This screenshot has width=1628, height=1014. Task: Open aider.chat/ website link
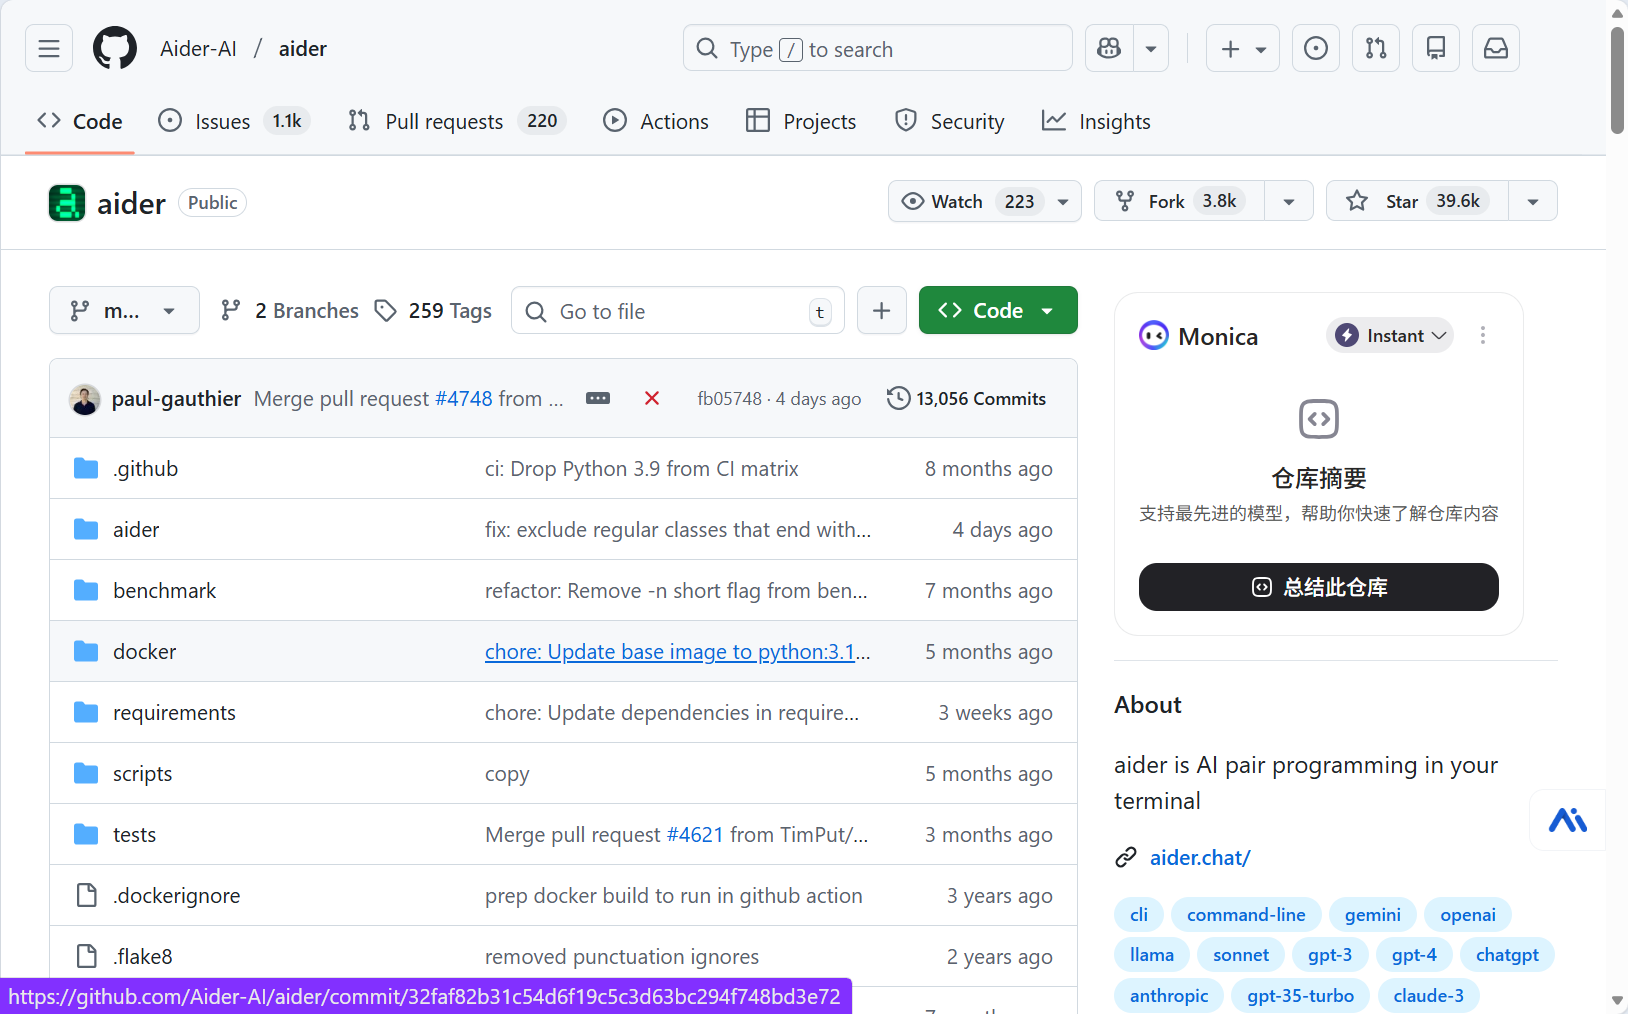1200,857
